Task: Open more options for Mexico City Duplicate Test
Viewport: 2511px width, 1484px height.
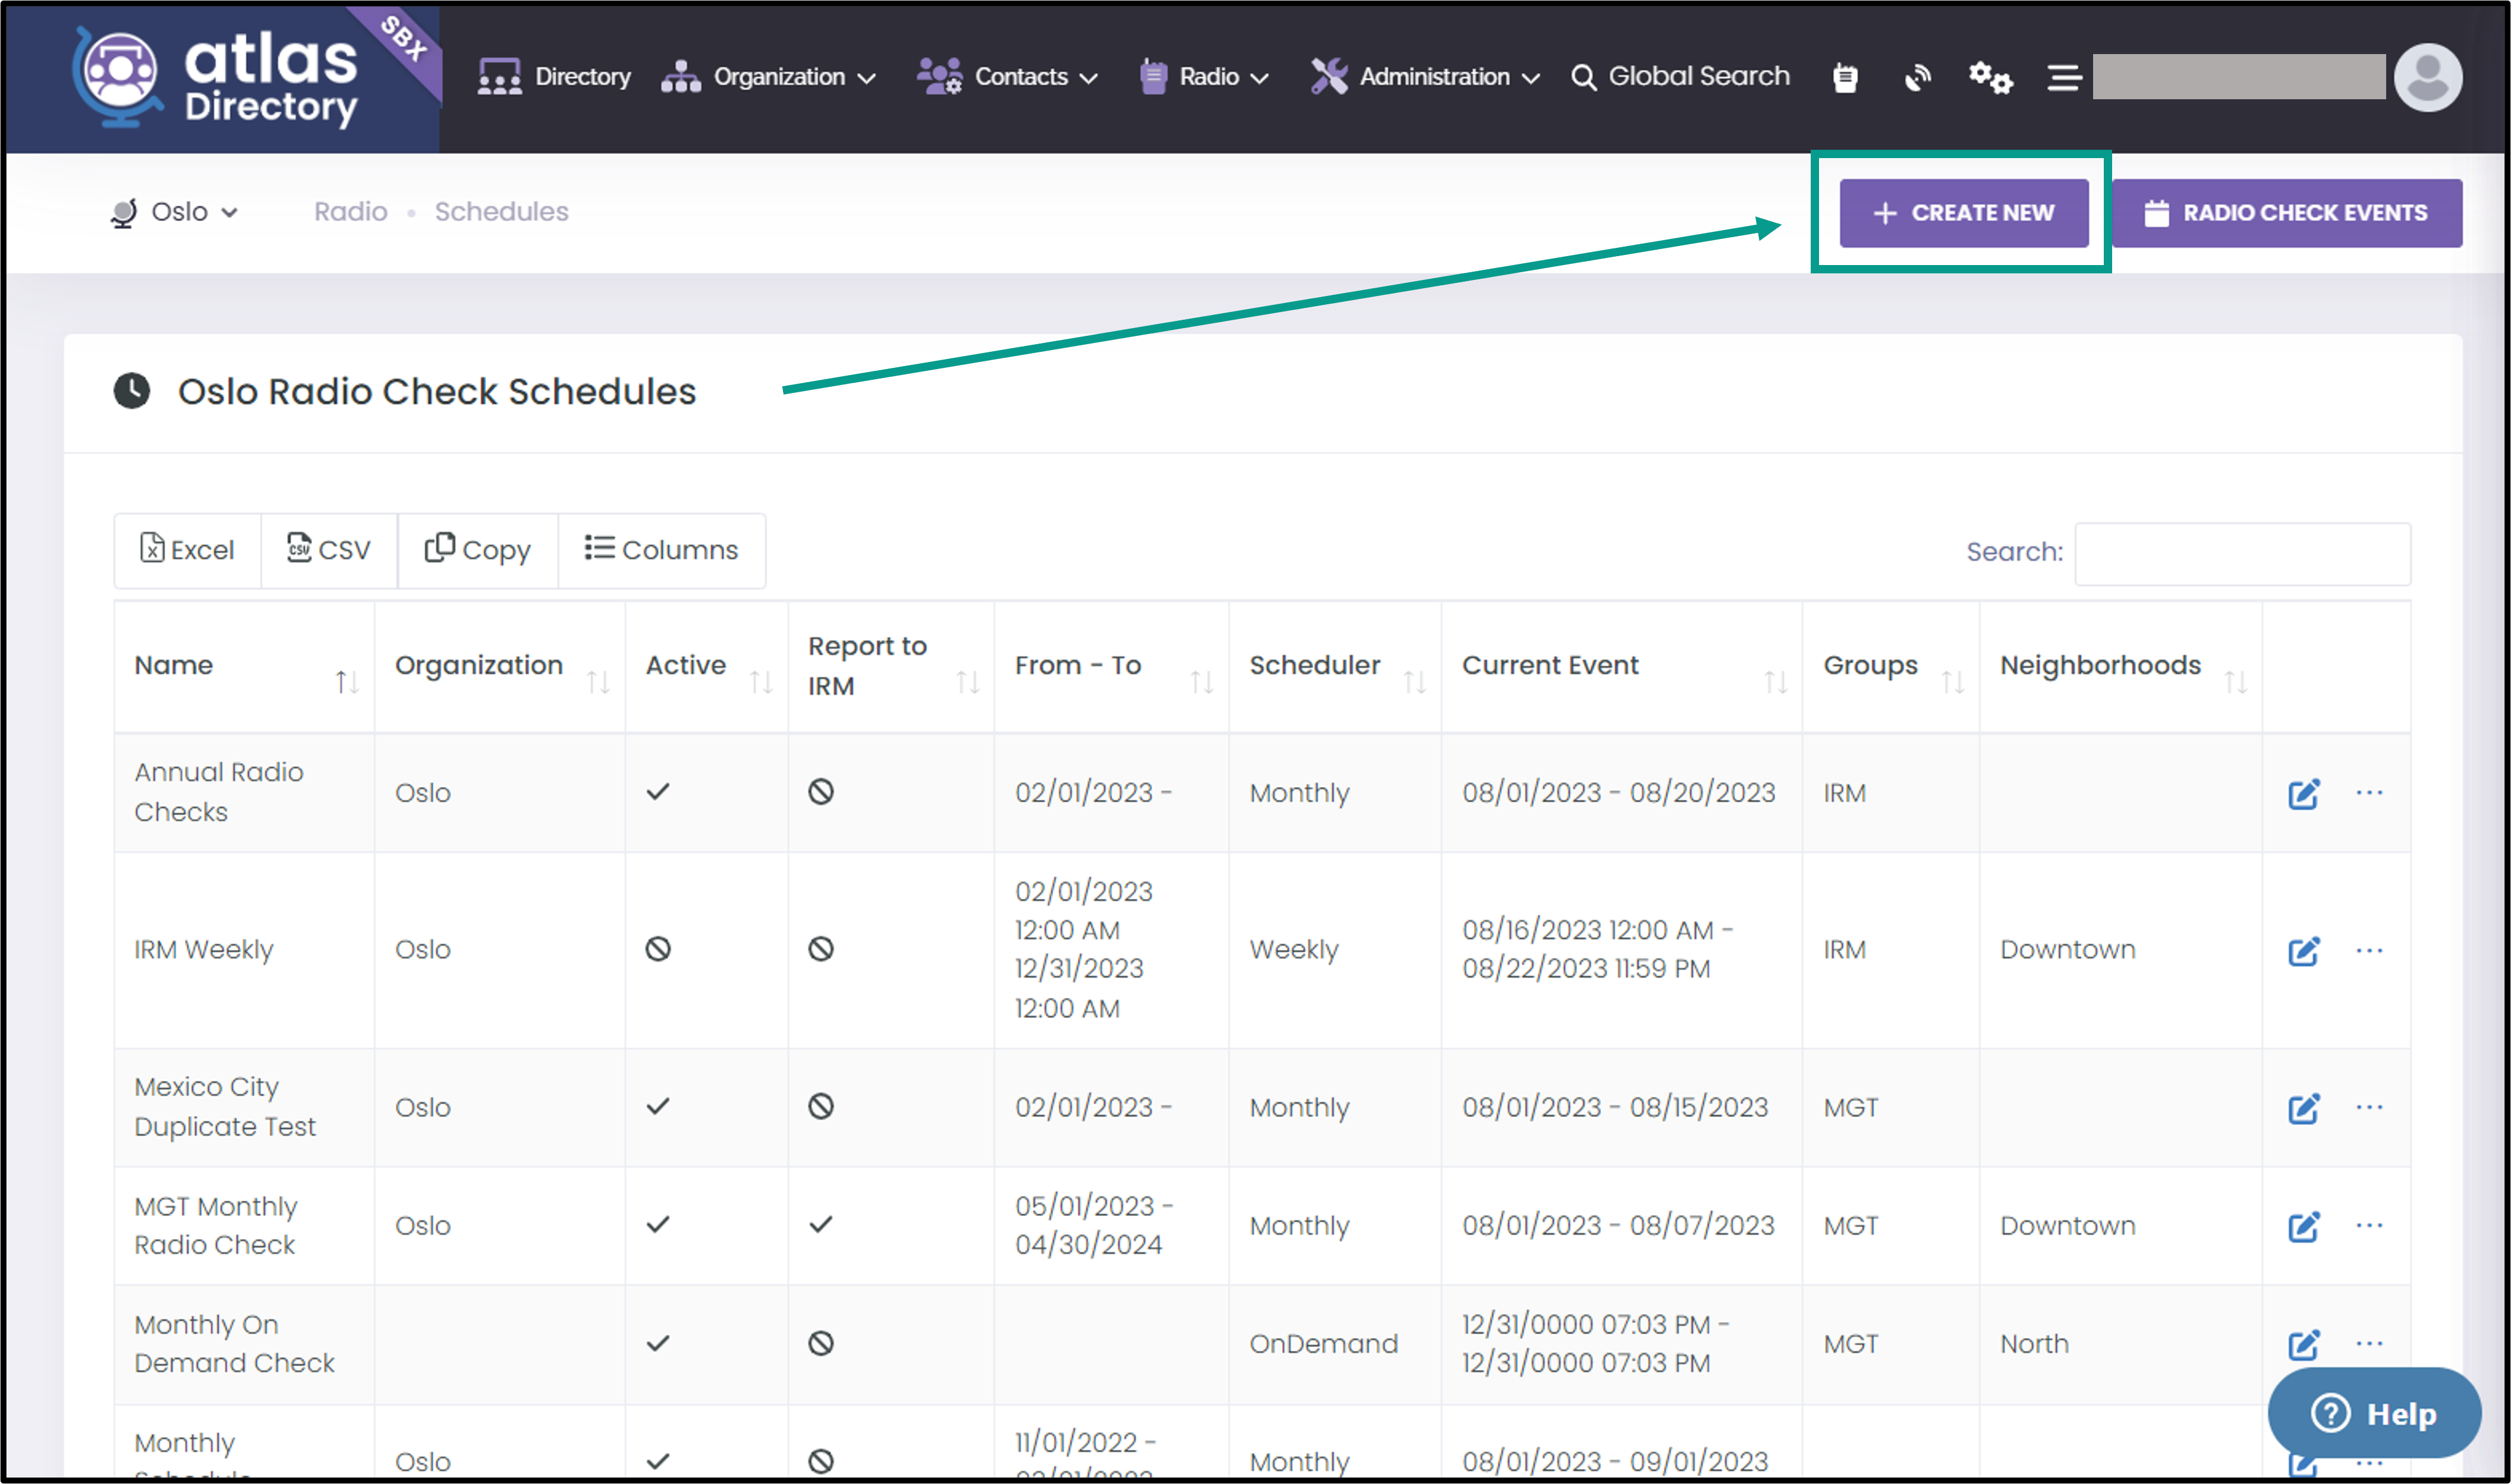Action: 2369,1107
